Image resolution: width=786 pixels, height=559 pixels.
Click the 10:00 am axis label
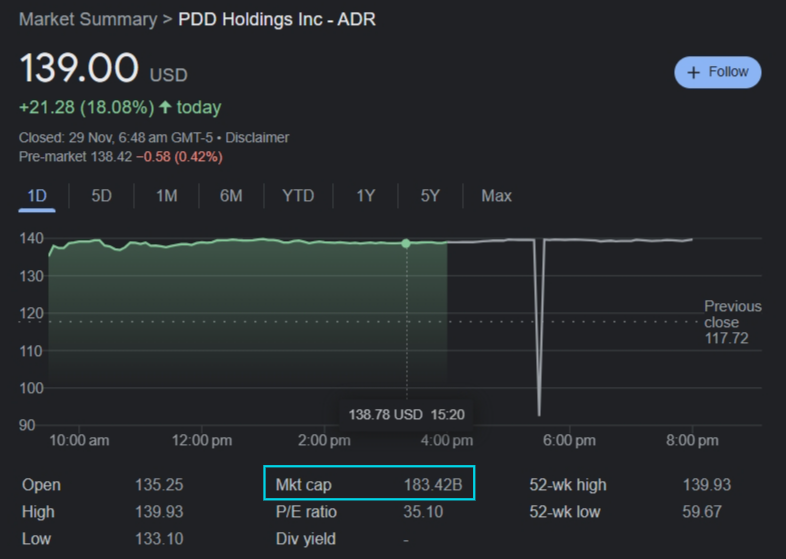click(x=79, y=441)
